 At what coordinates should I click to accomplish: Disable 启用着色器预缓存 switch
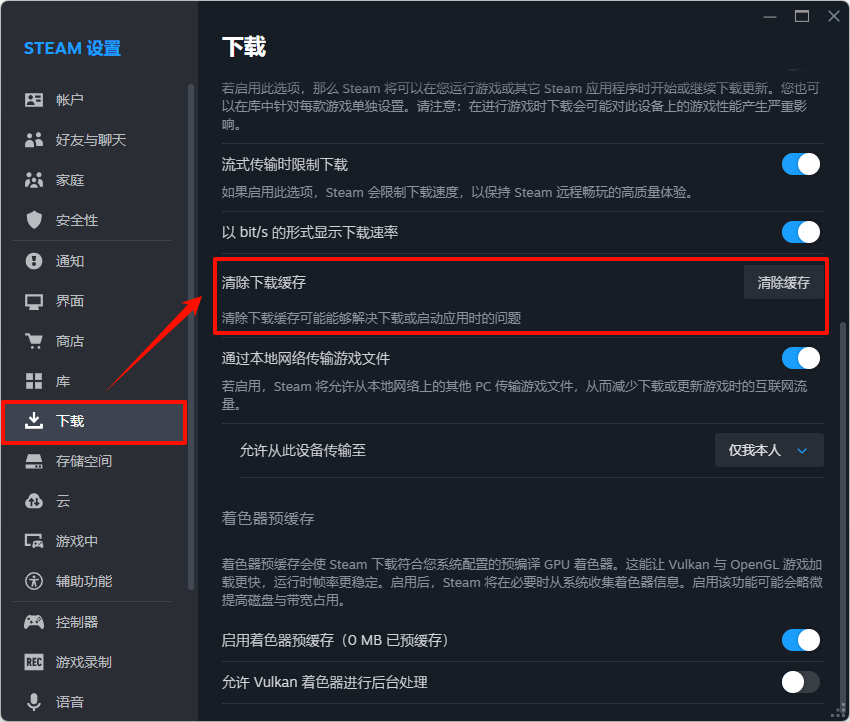click(800, 640)
